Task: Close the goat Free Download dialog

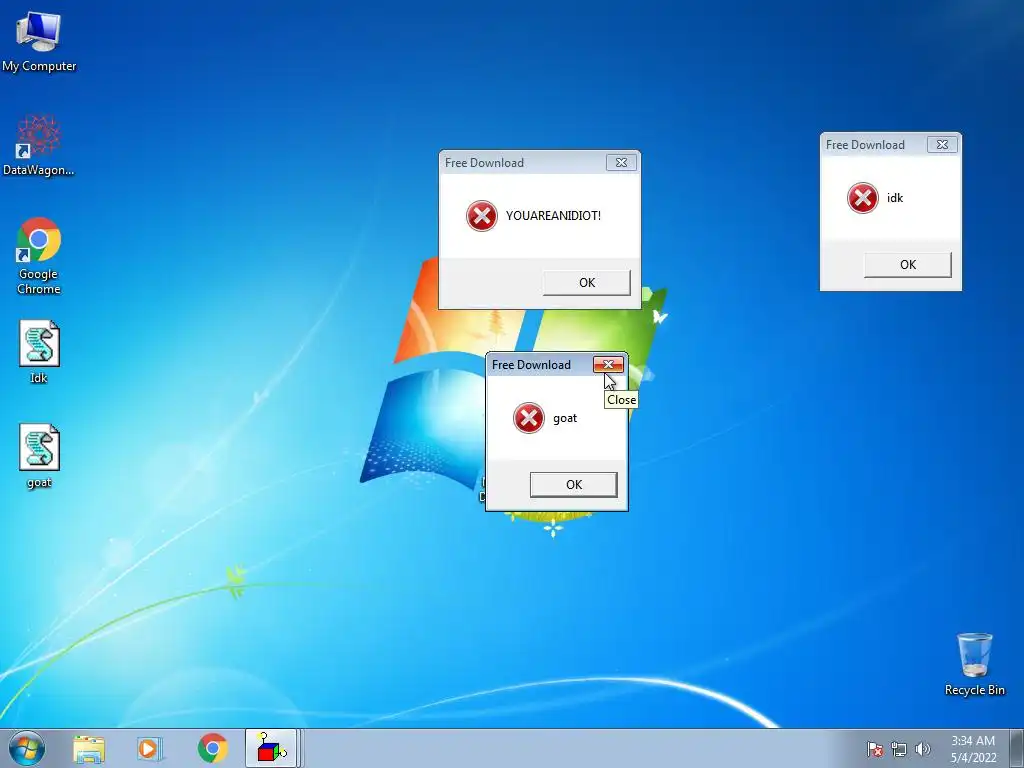Action: click(608, 364)
